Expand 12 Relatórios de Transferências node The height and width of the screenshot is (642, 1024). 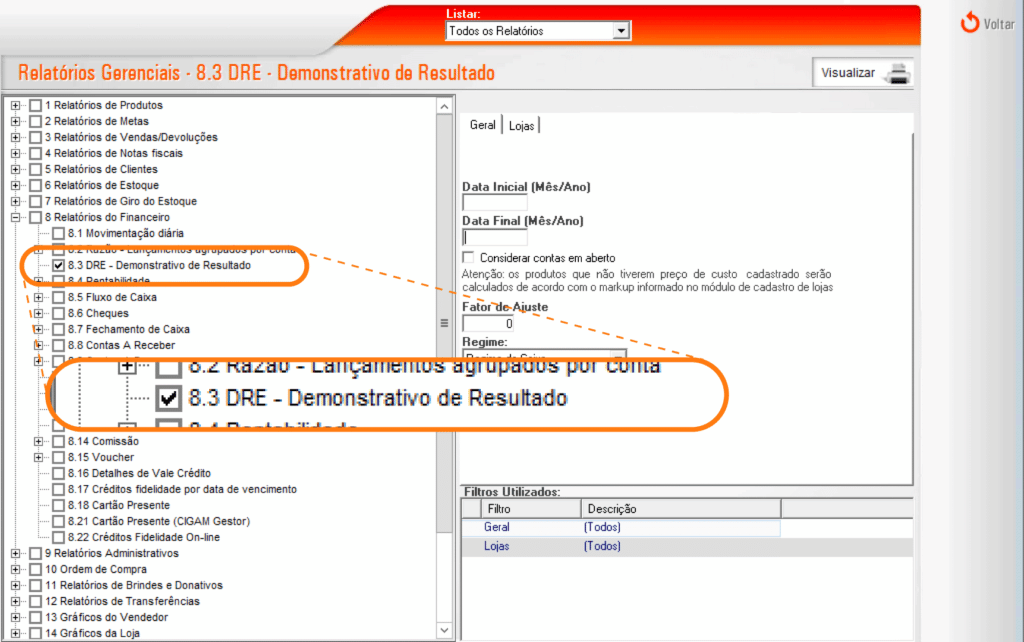16,602
